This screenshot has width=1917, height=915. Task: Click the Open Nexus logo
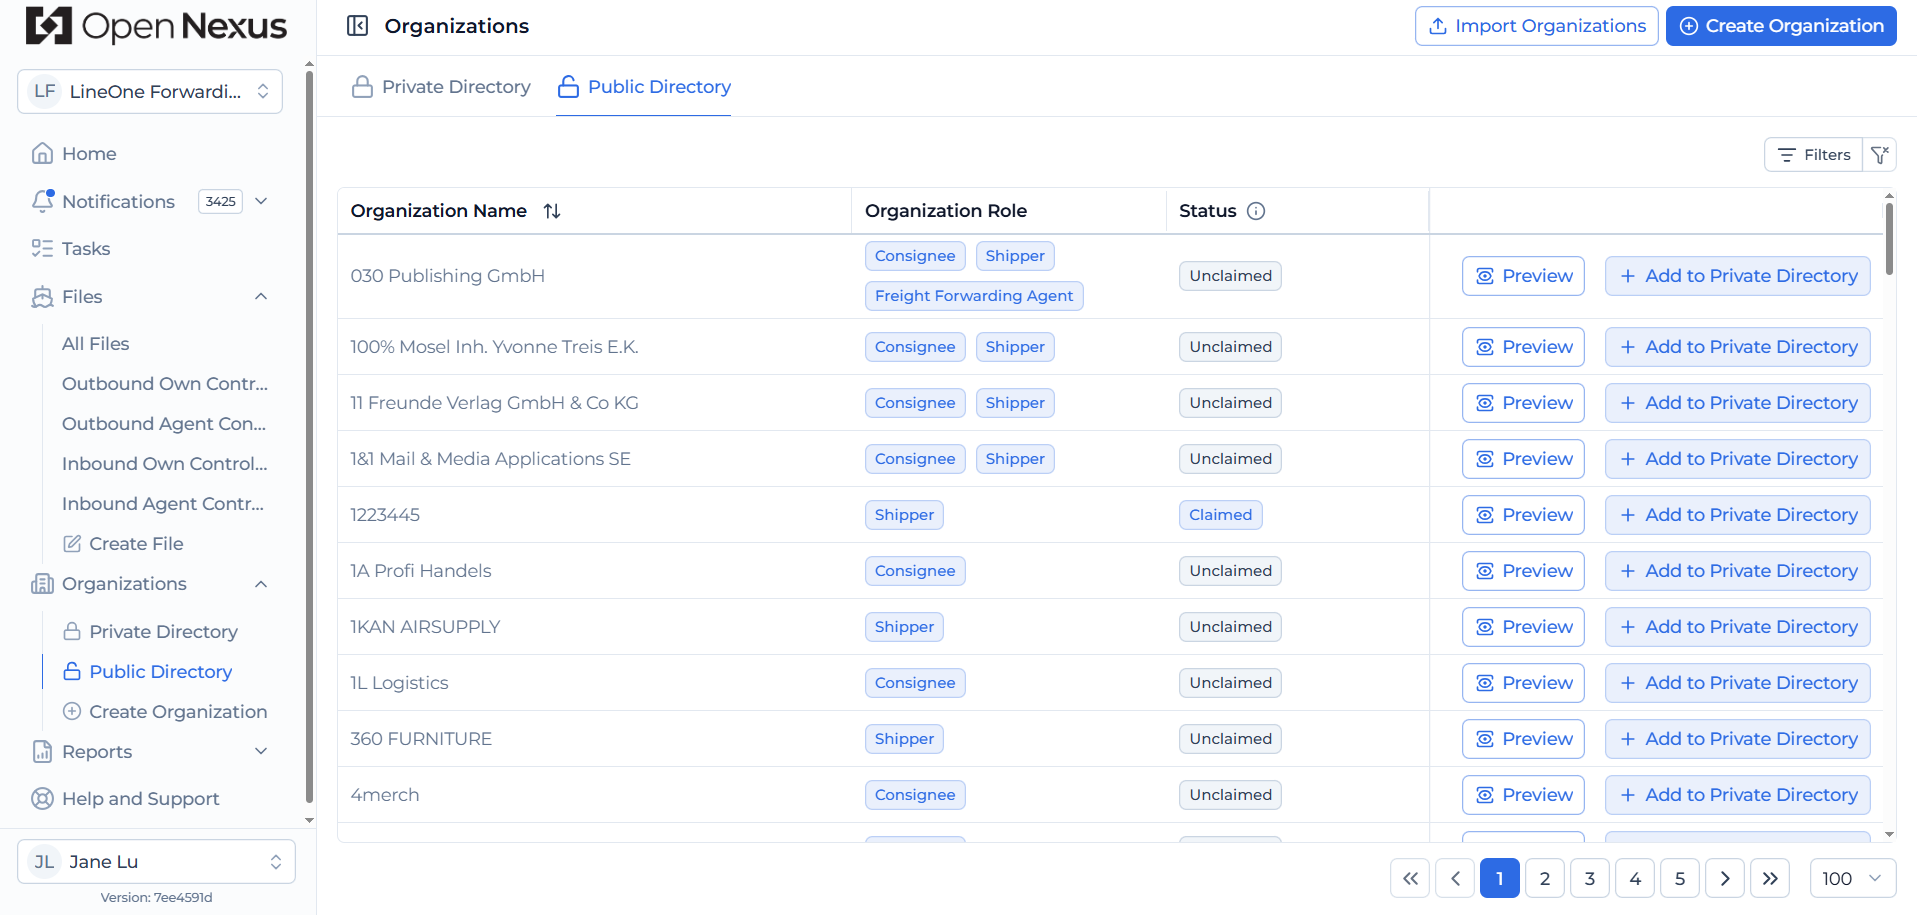point(156,26)
